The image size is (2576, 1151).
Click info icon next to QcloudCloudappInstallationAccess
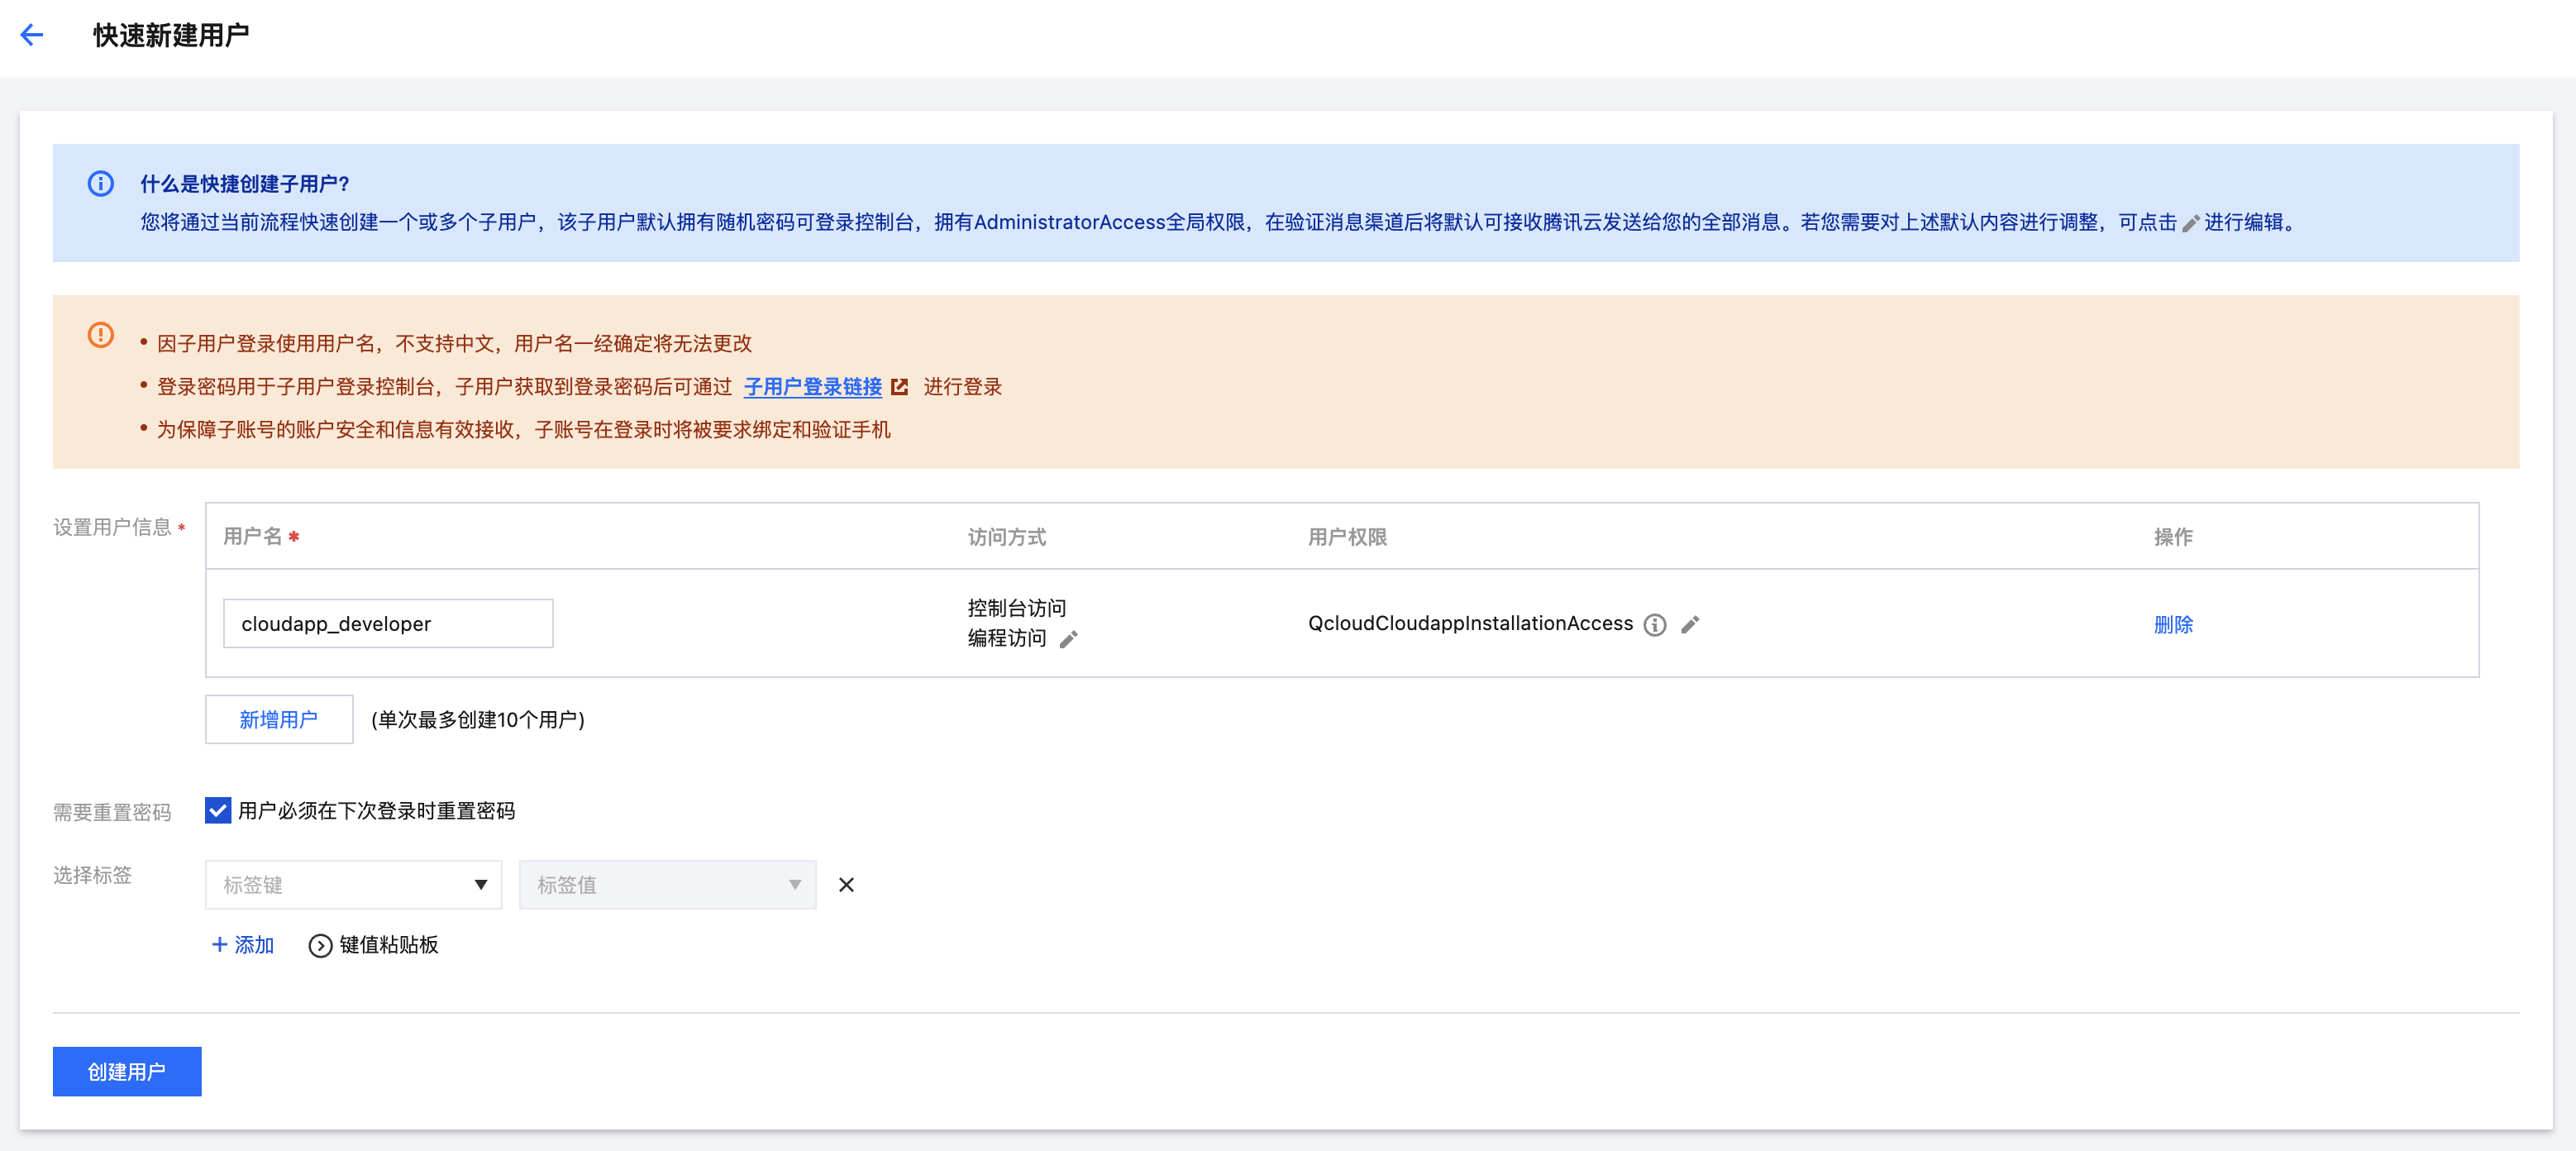click(x=1655, y=625)
